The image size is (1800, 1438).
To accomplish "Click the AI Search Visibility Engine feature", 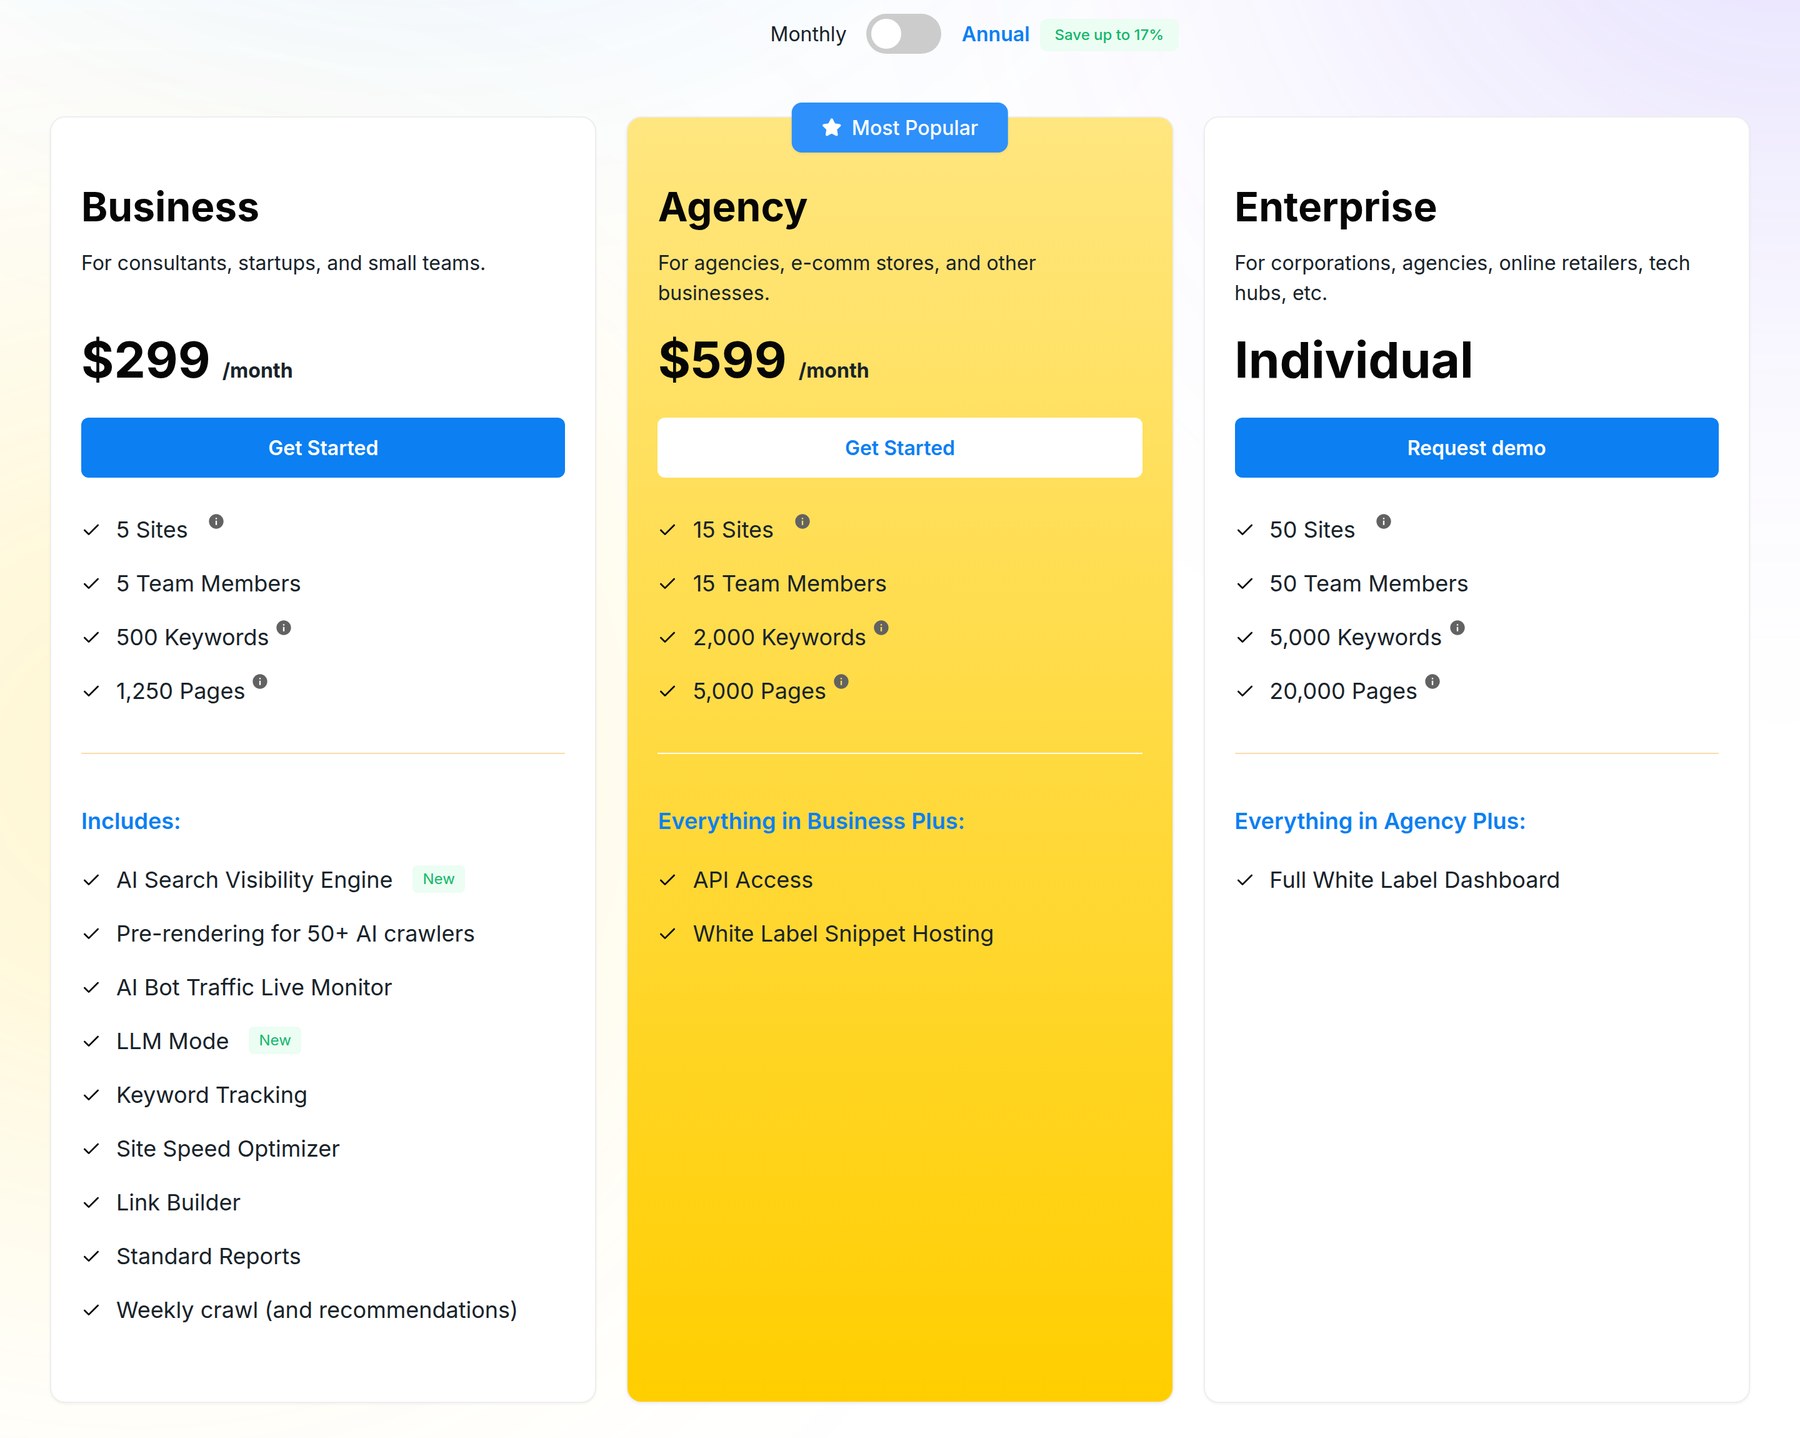I will pyautogui.click(x=254, y=880).
